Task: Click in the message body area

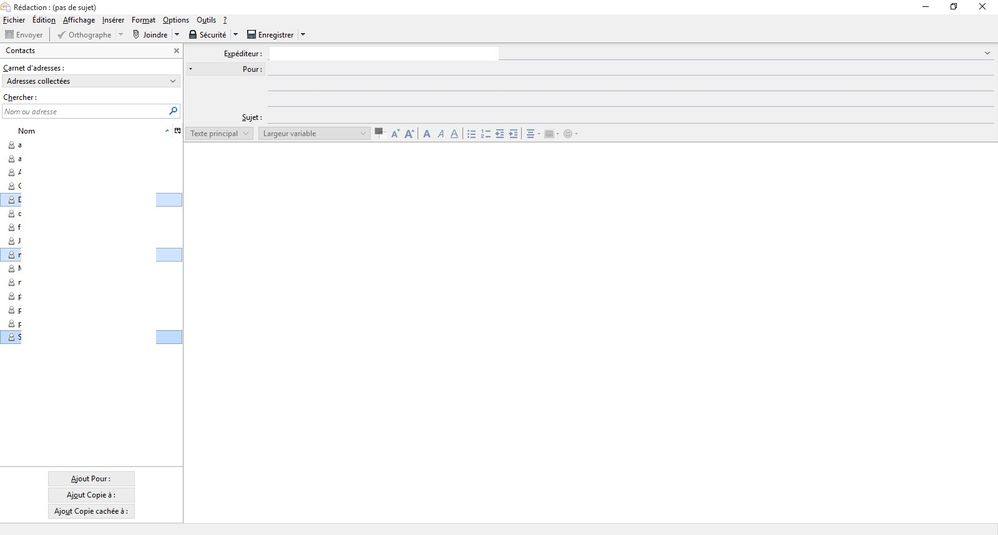Action: tap(591, 332)
